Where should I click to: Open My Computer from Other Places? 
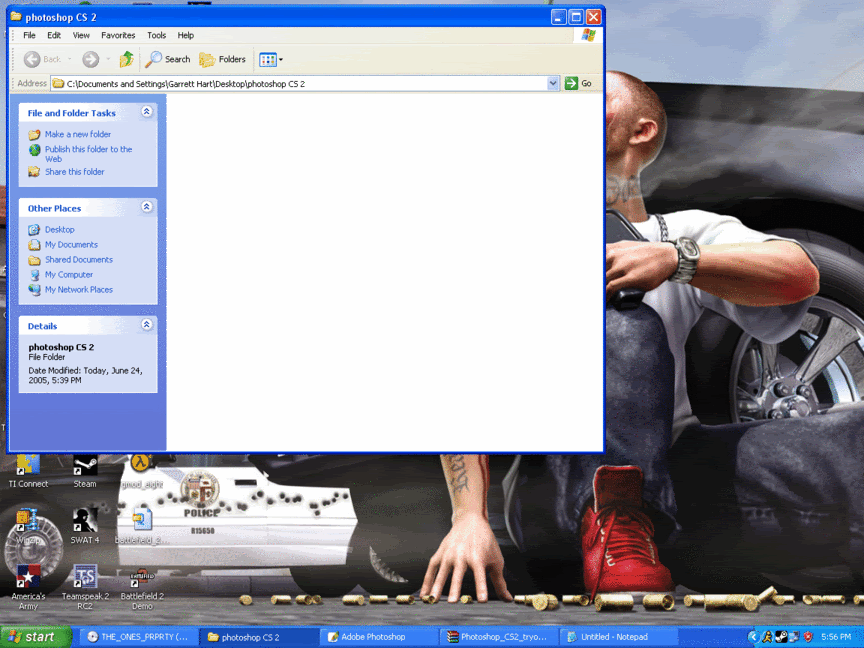[69, 274]
